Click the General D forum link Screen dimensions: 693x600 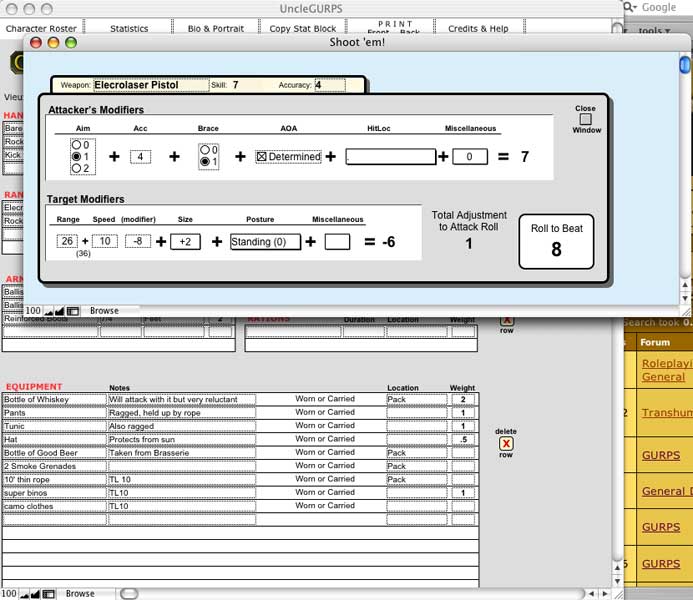pyautogui.click(x=667, y=491)
